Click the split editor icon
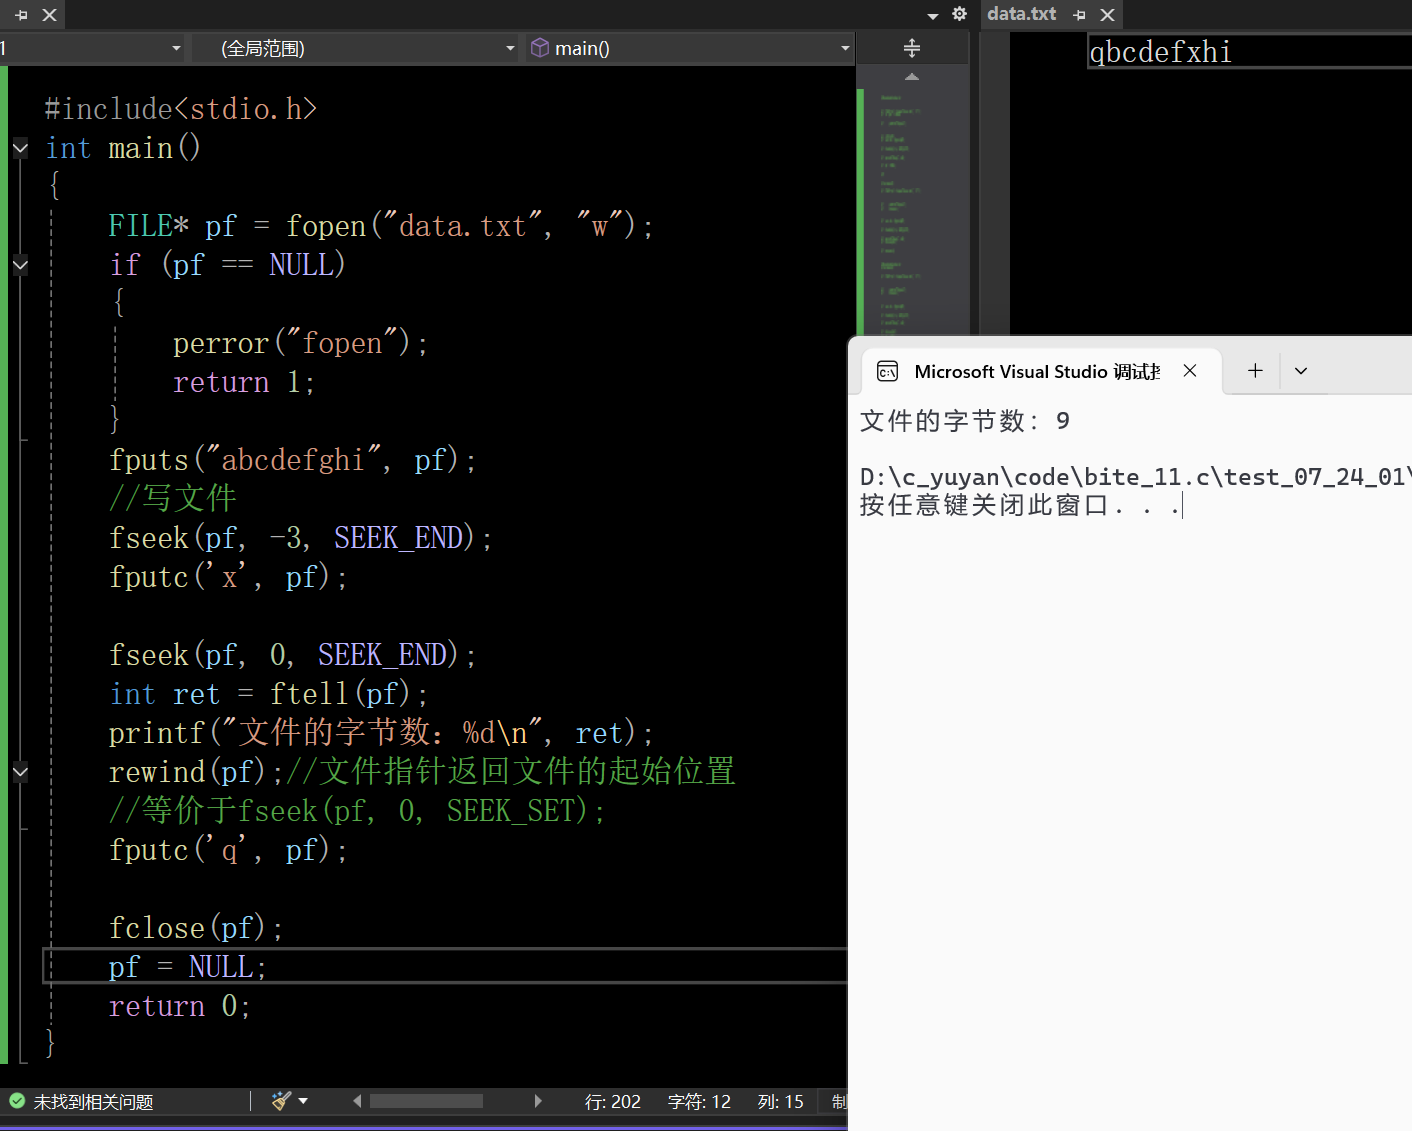Screen dimensions: 1412x1131 [x=911, y=47]
